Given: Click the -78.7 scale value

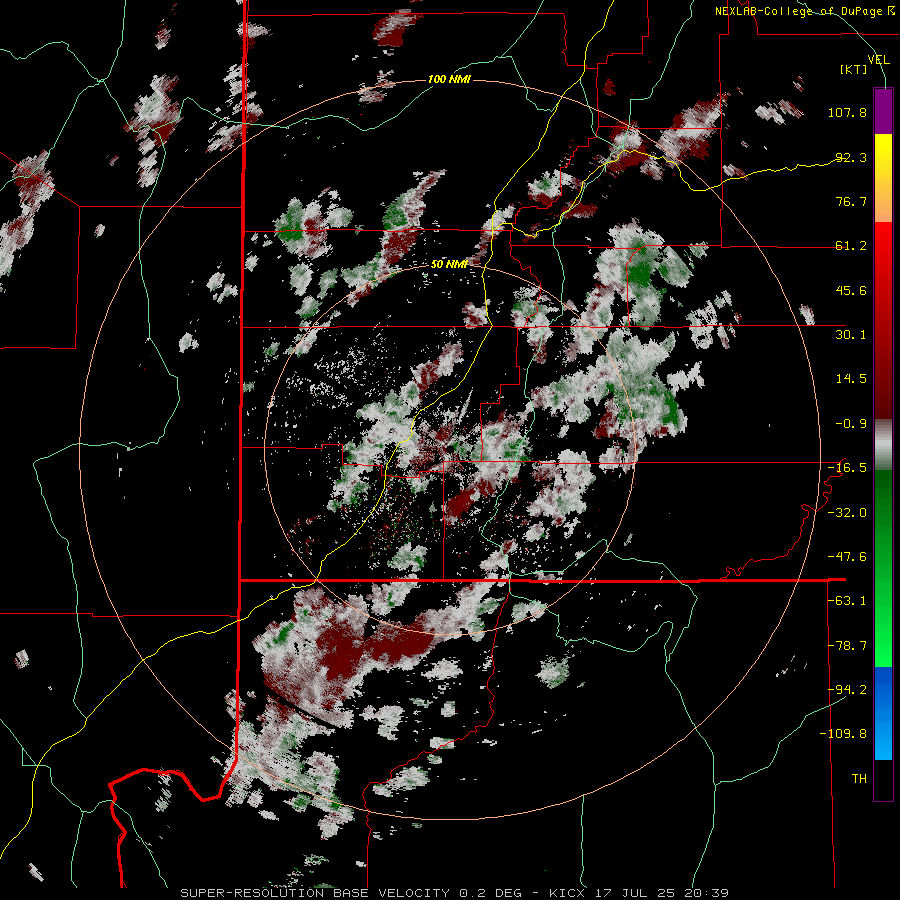Looking at the screenshot, I should (847, 646).
